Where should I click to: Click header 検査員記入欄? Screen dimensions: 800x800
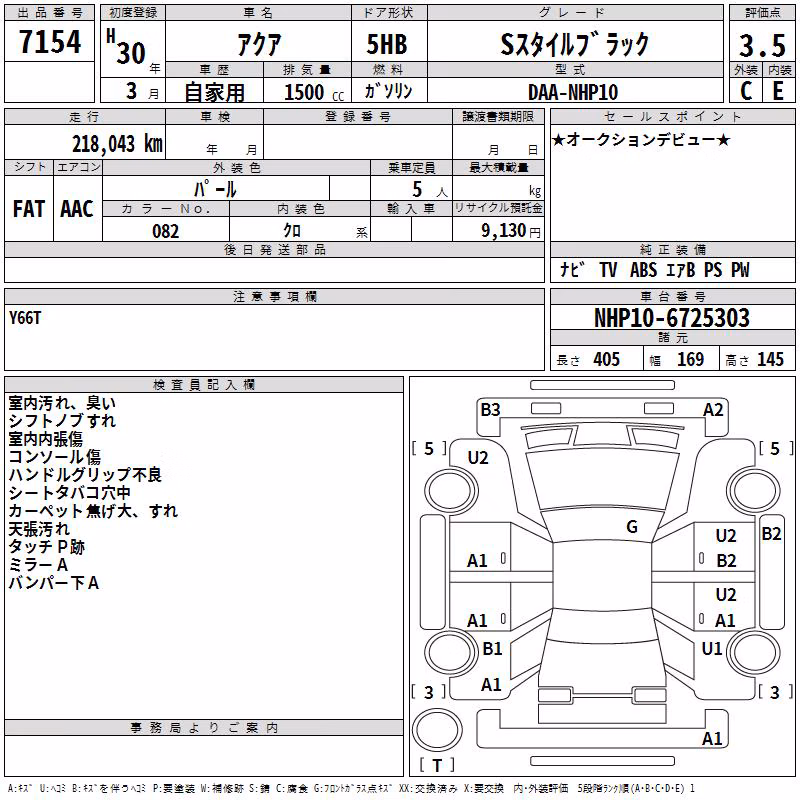coord(204,385)
